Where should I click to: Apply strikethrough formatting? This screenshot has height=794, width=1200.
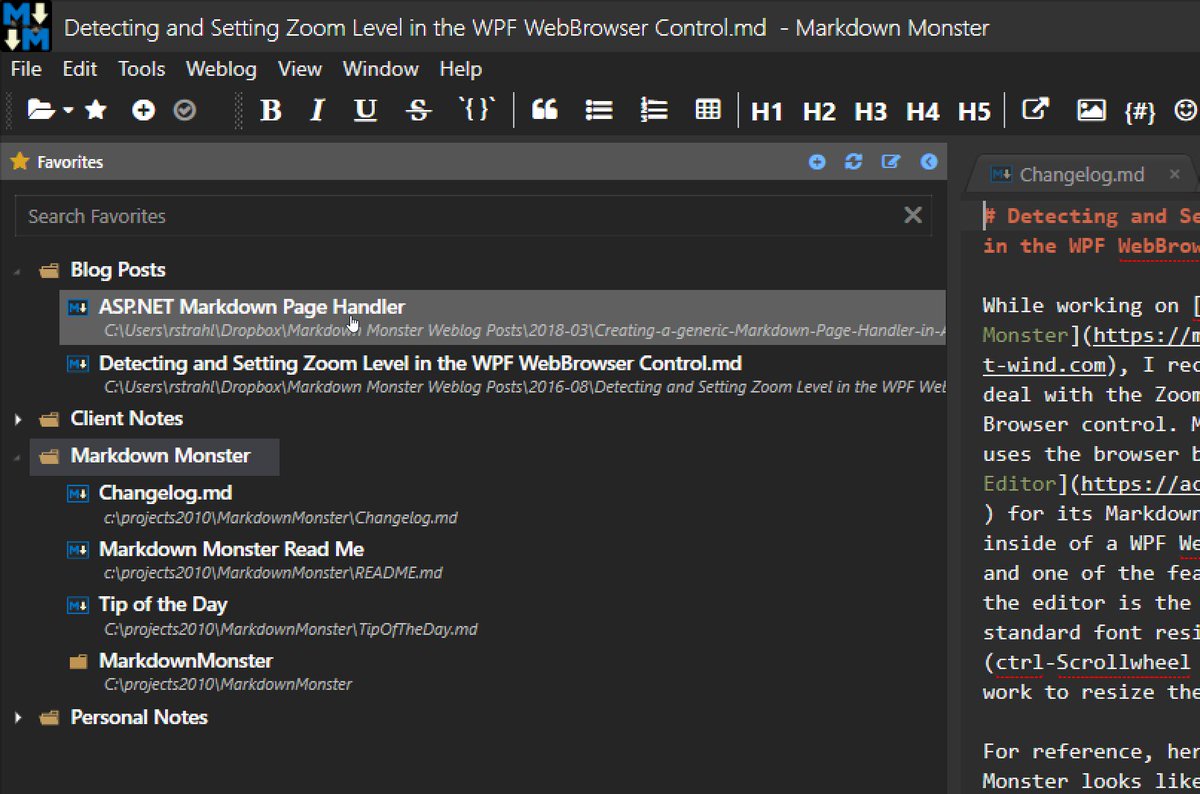(x=419, y=110)
